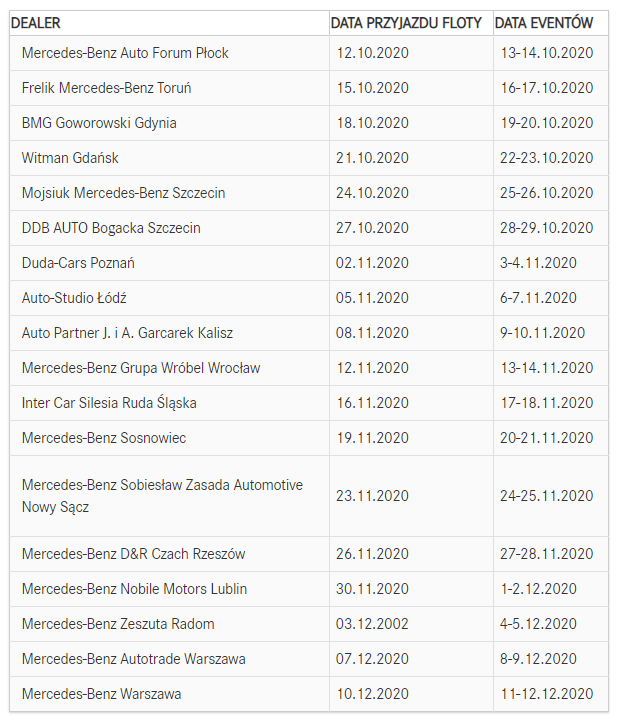Select the Mercedes-Benz Sosnowiec dealer cell
Screen dimensions: 621x722
point(104,438)
